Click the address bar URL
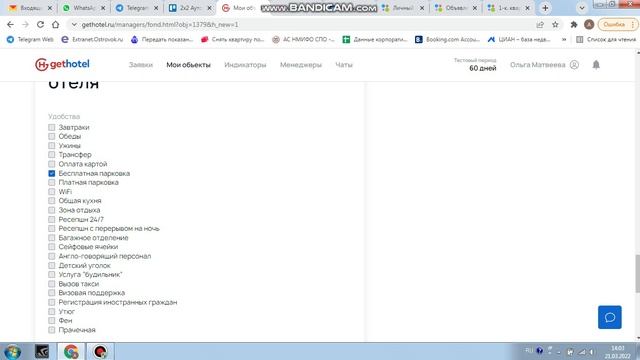The height and width of the screenshot is (360, 640). [x=160, y=24]
